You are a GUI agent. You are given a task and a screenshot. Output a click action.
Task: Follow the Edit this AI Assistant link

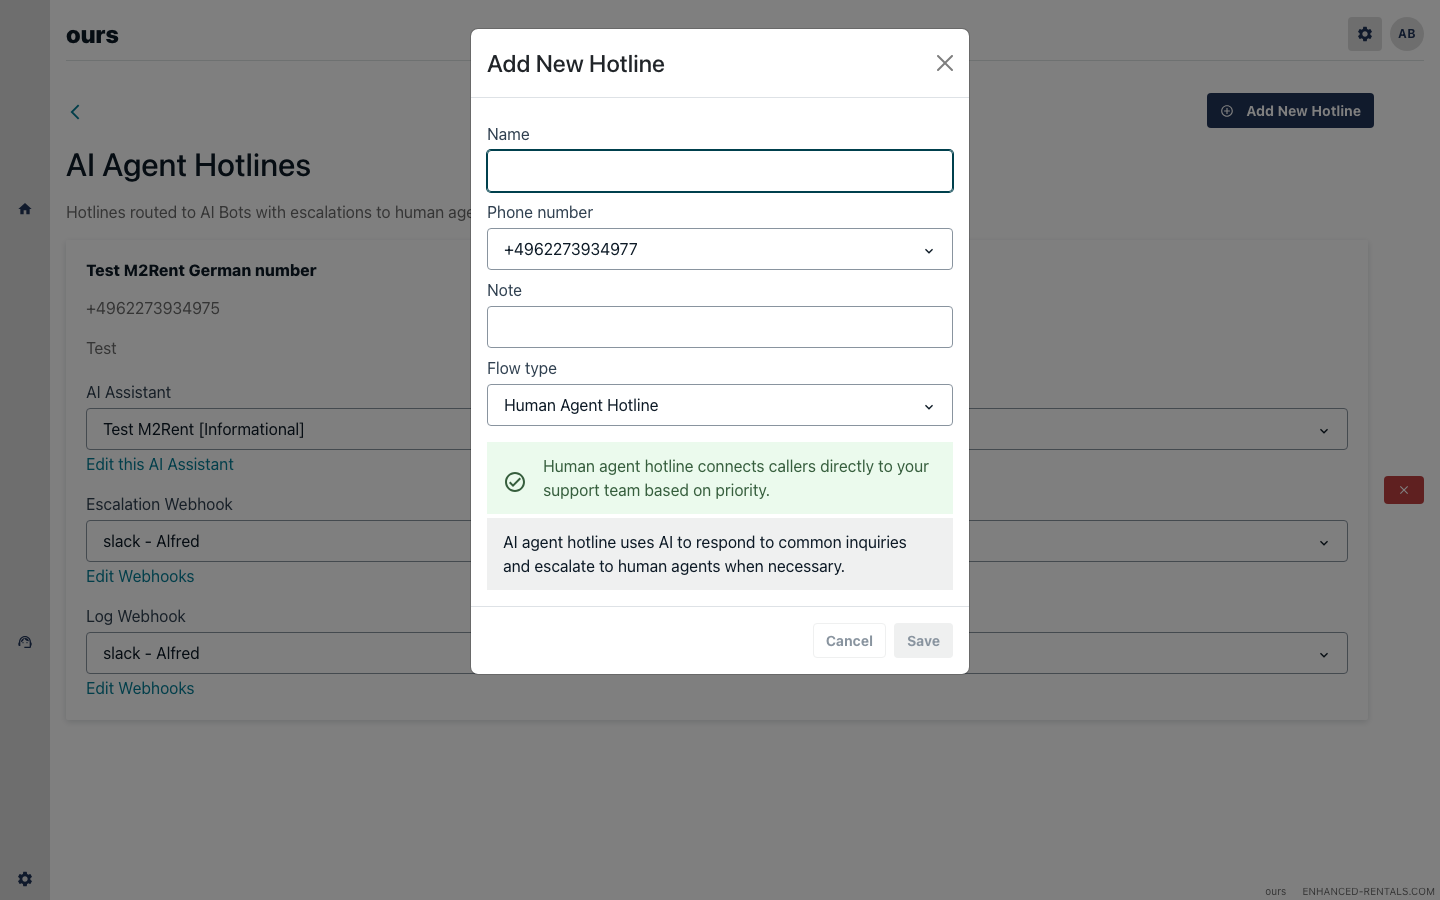coord(160,464)
